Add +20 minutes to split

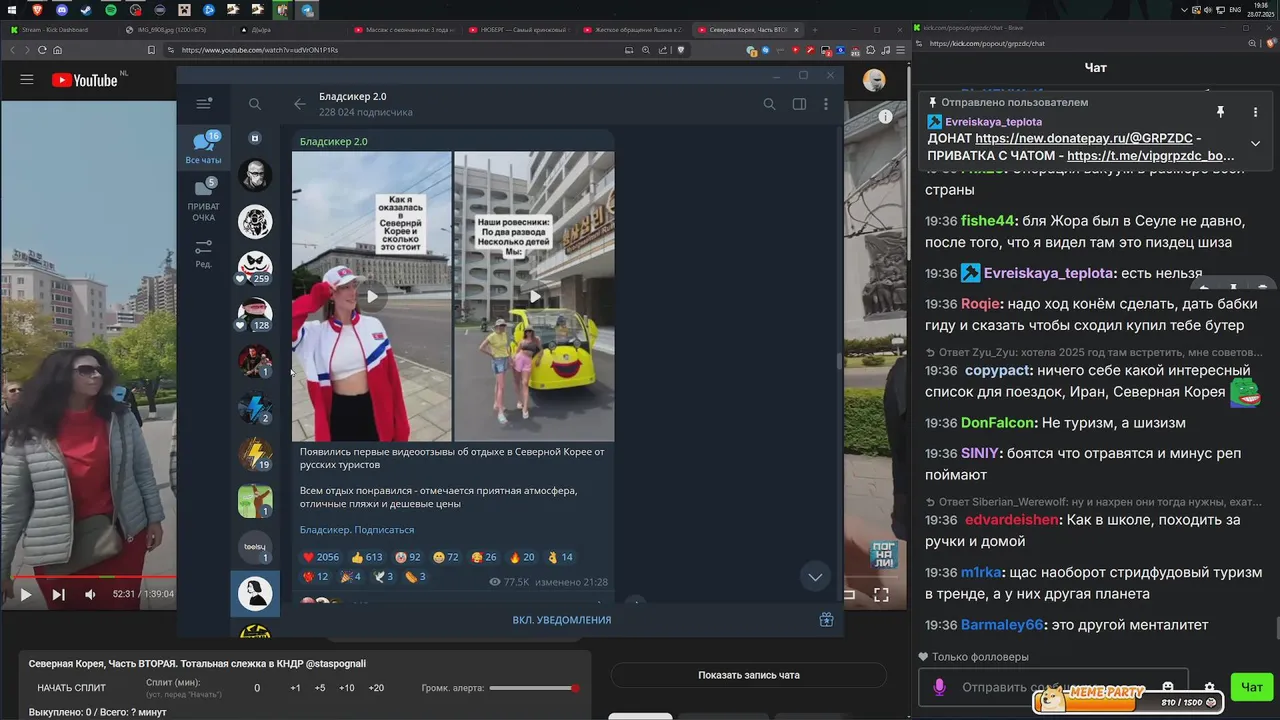(x=376, y=688)
